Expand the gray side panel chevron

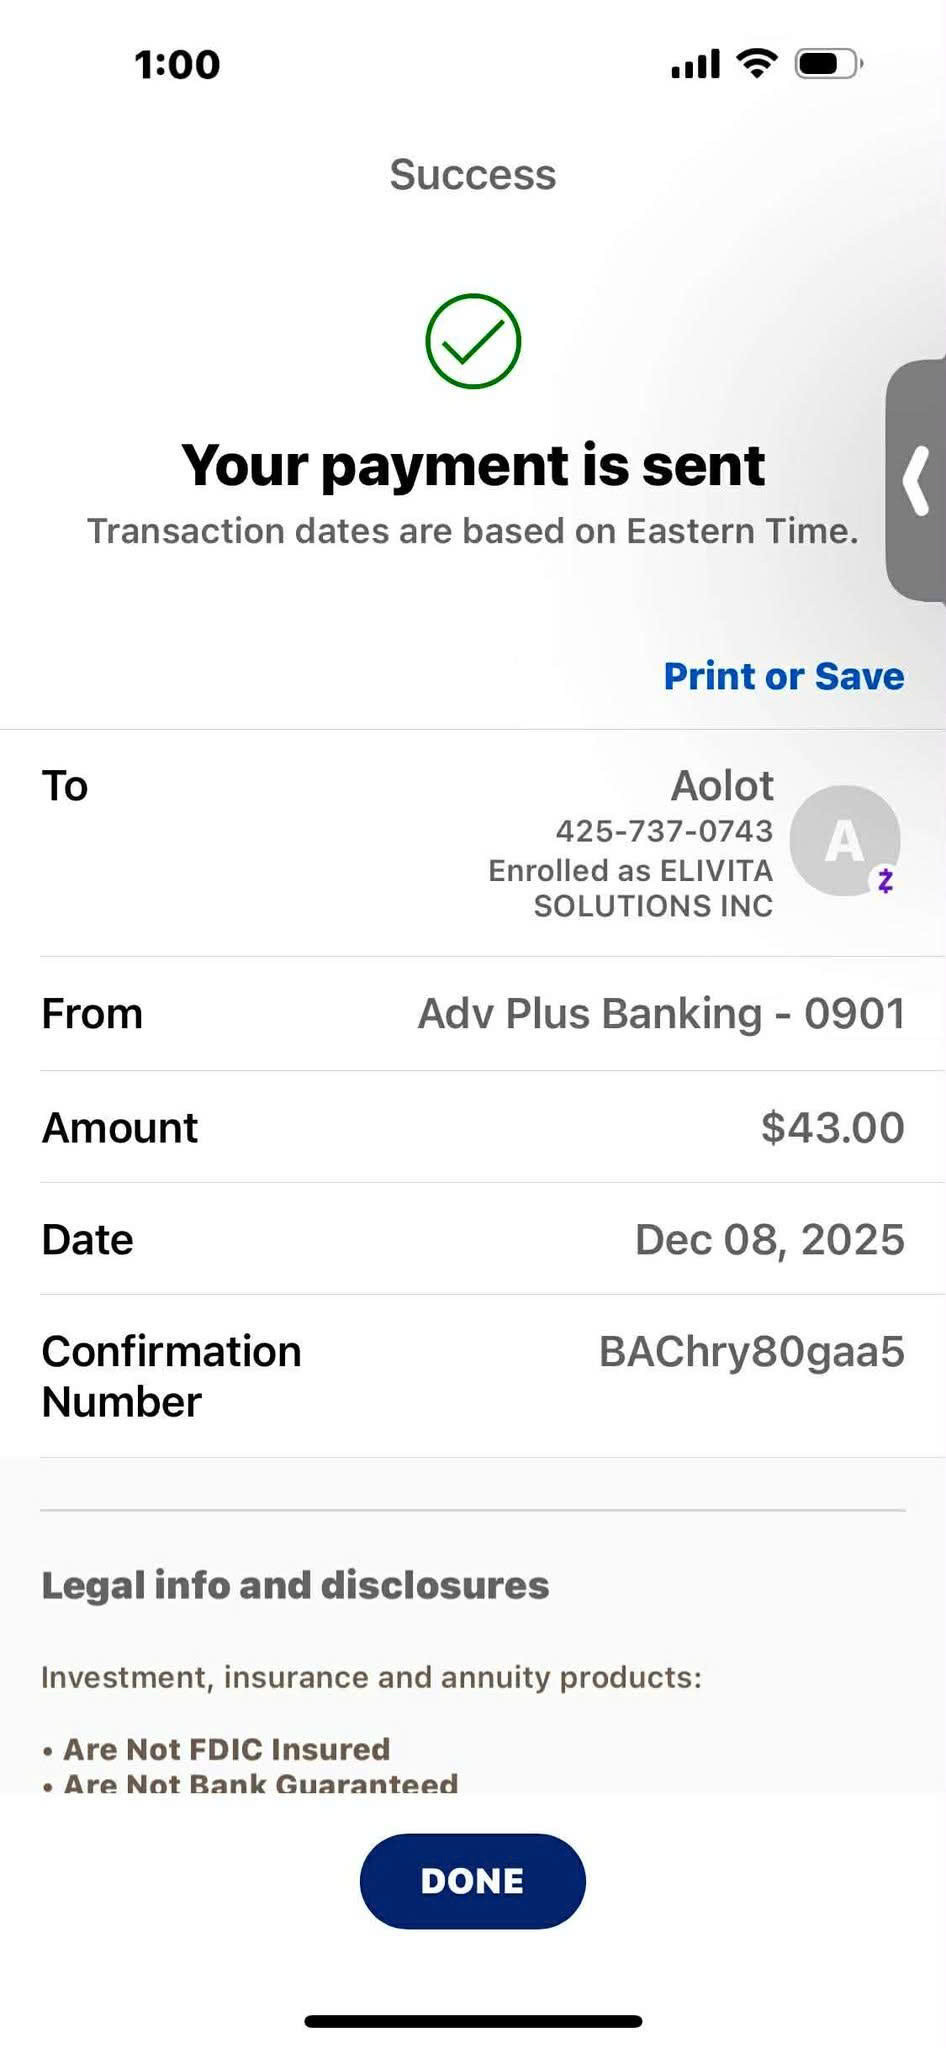pyautogui.click(x=917, y=481)
